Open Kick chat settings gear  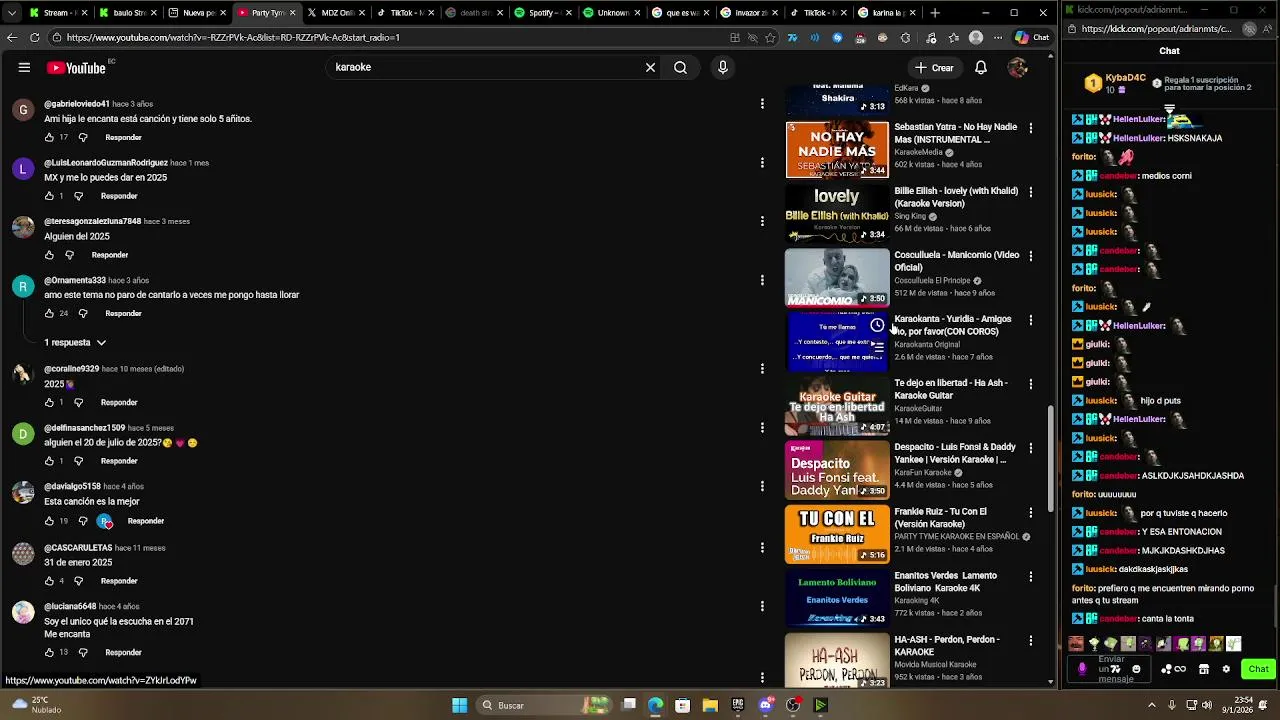point(1226,669)
